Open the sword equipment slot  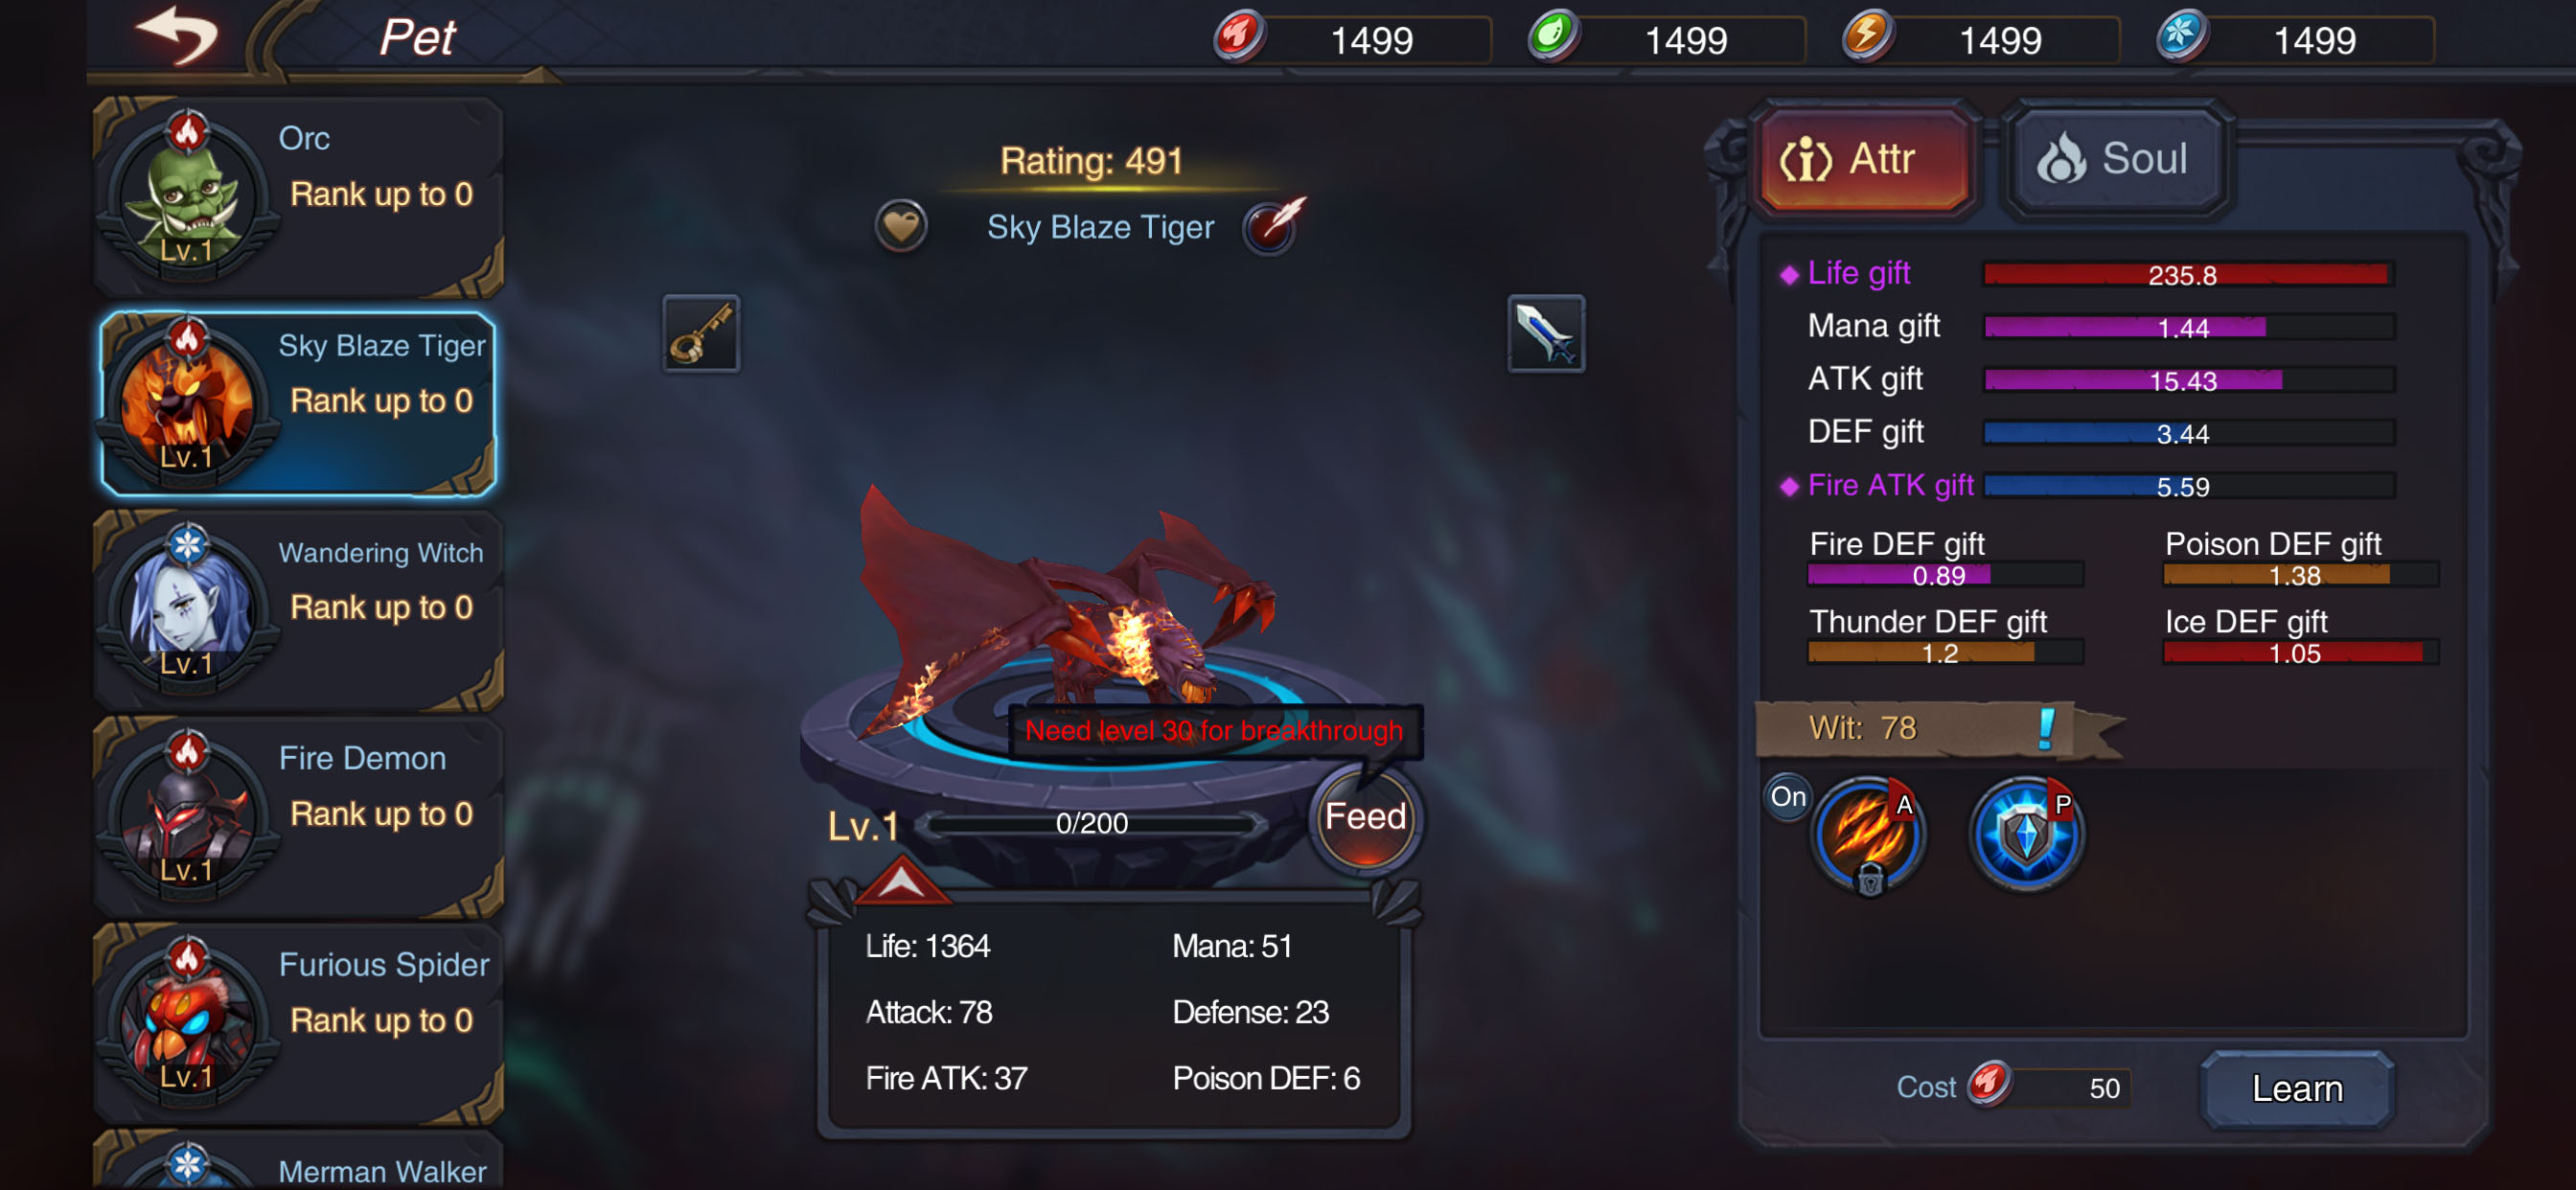coord(1546,333)
